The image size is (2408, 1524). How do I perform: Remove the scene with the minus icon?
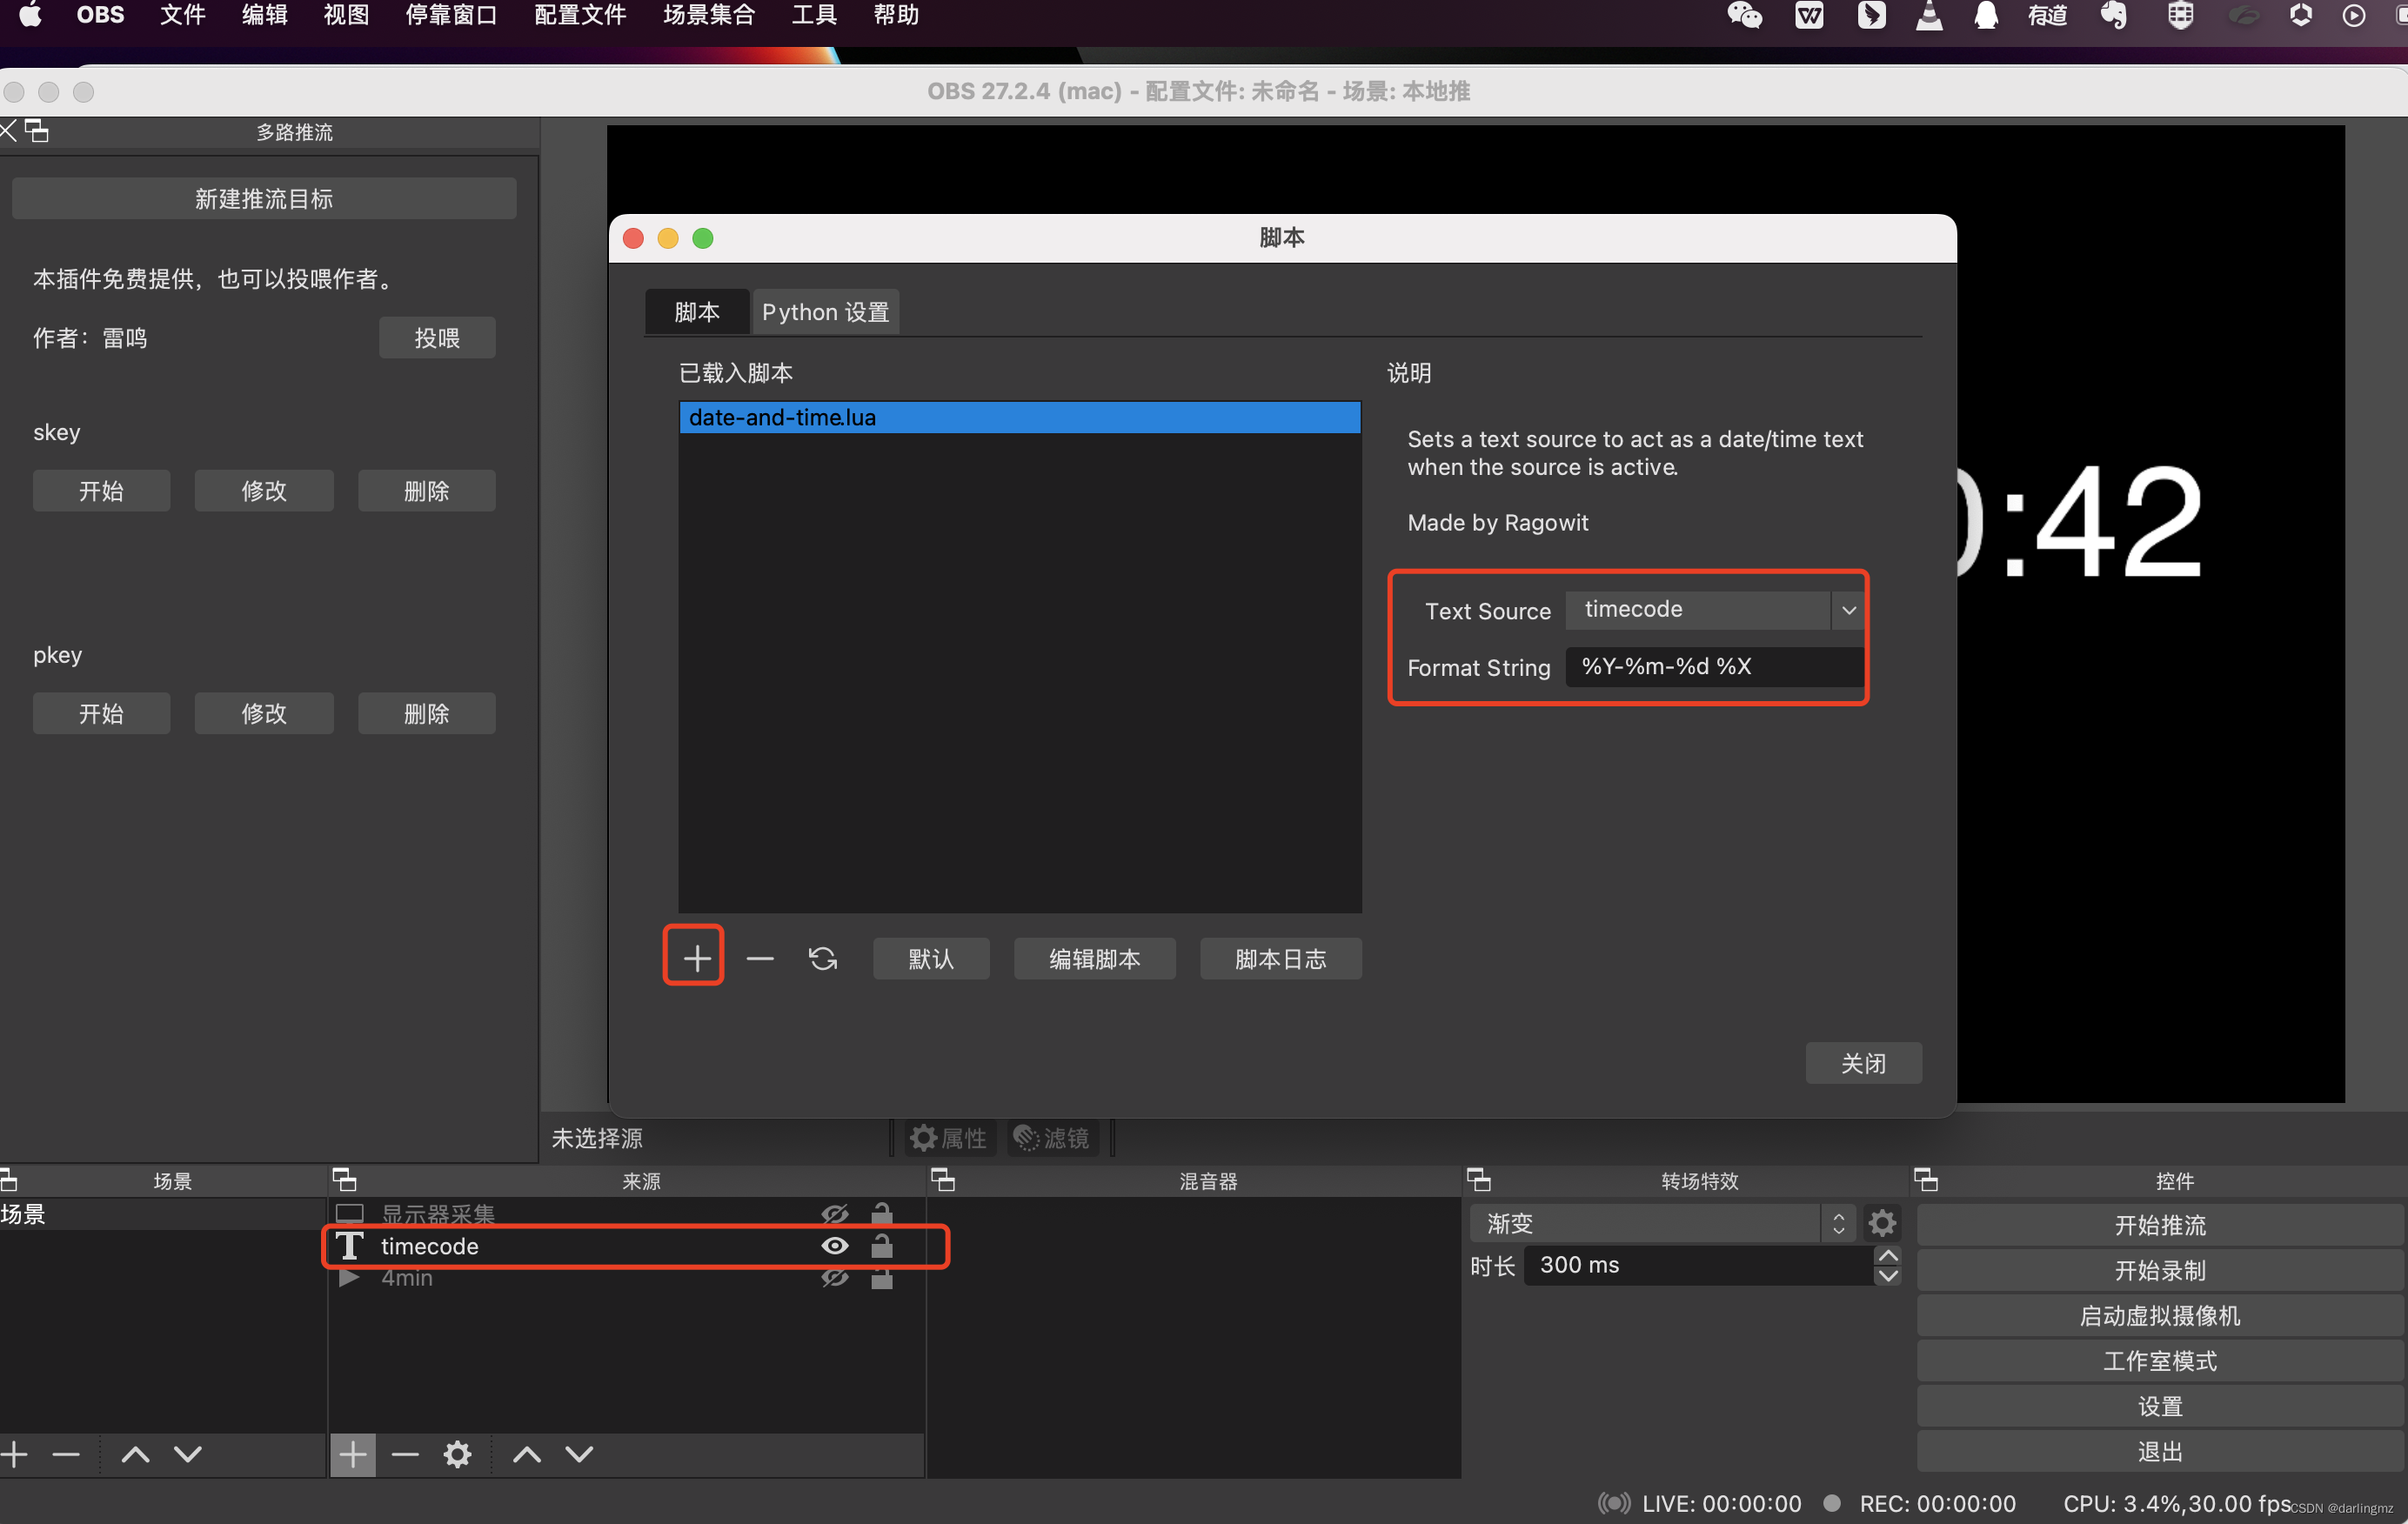66,1454
